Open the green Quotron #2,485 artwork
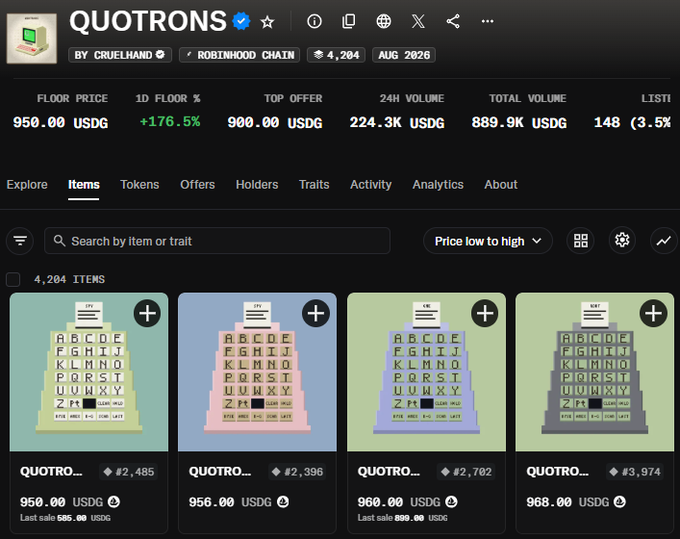Viewport: 680px width, 539px height. (89, 372)
